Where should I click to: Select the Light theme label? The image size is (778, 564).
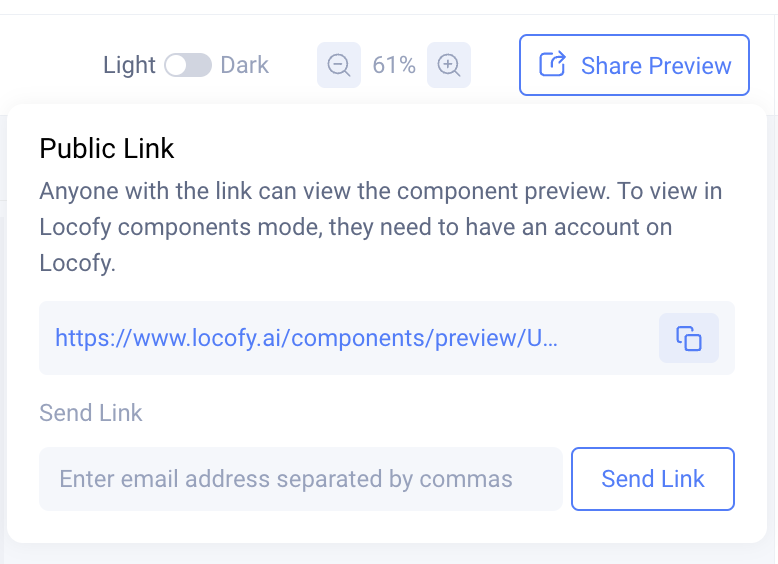point(129,66)
